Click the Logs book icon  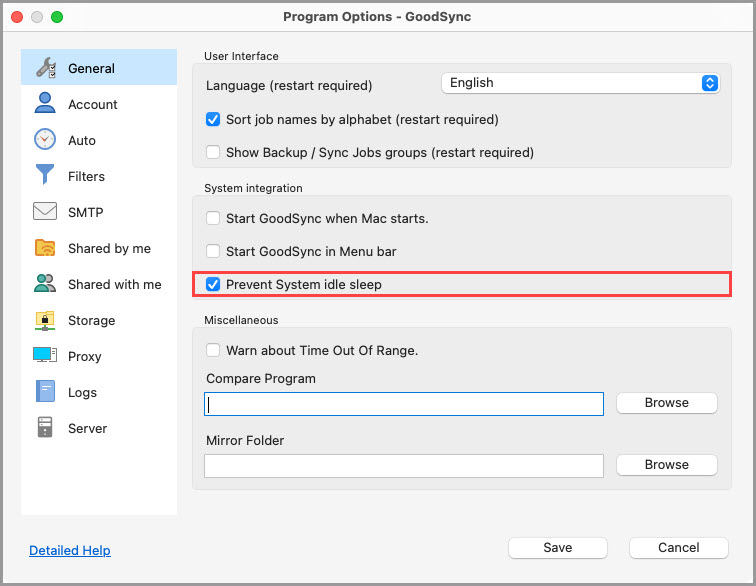pyautogui.click(x=45, y=391)
